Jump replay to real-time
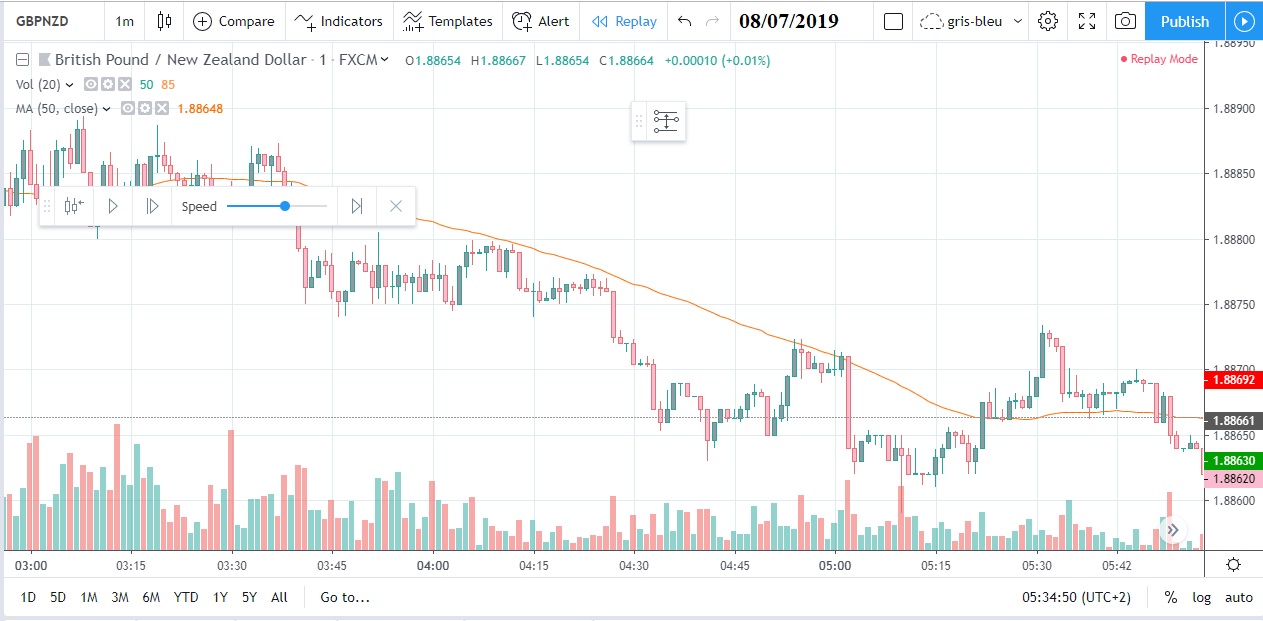Image resolution: width=1263 pixels, height=621 pixels. tap(357, 206)
